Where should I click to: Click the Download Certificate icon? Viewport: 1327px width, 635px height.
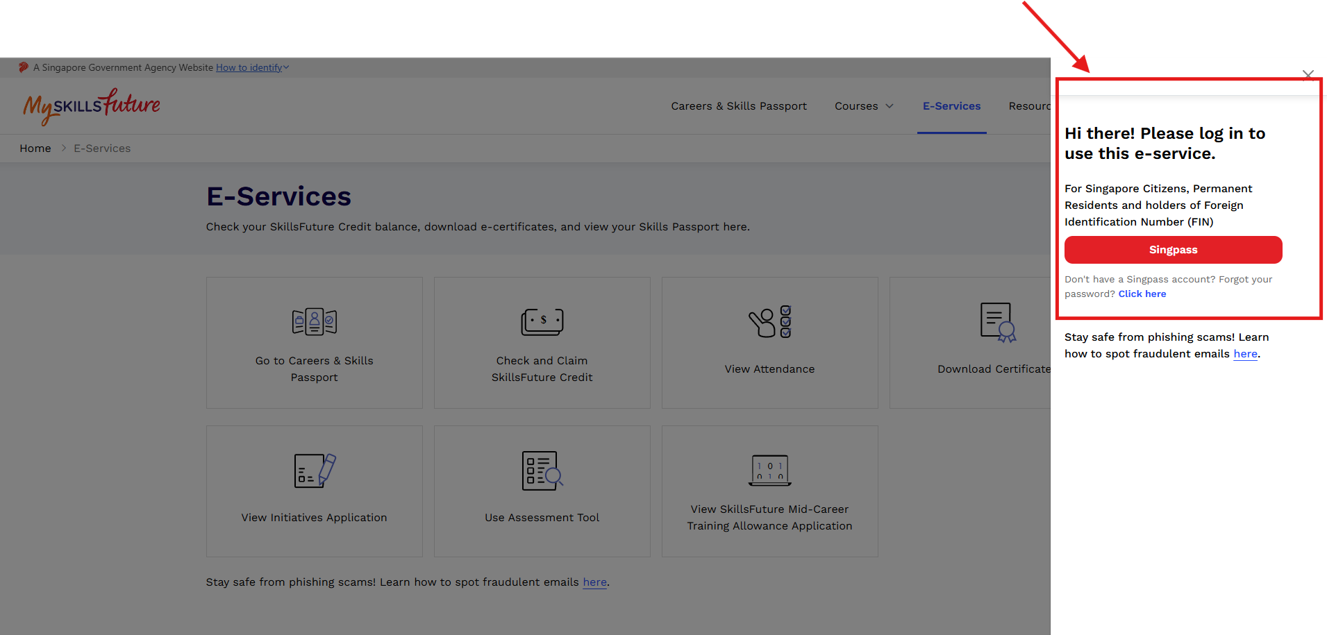[997, 322]
